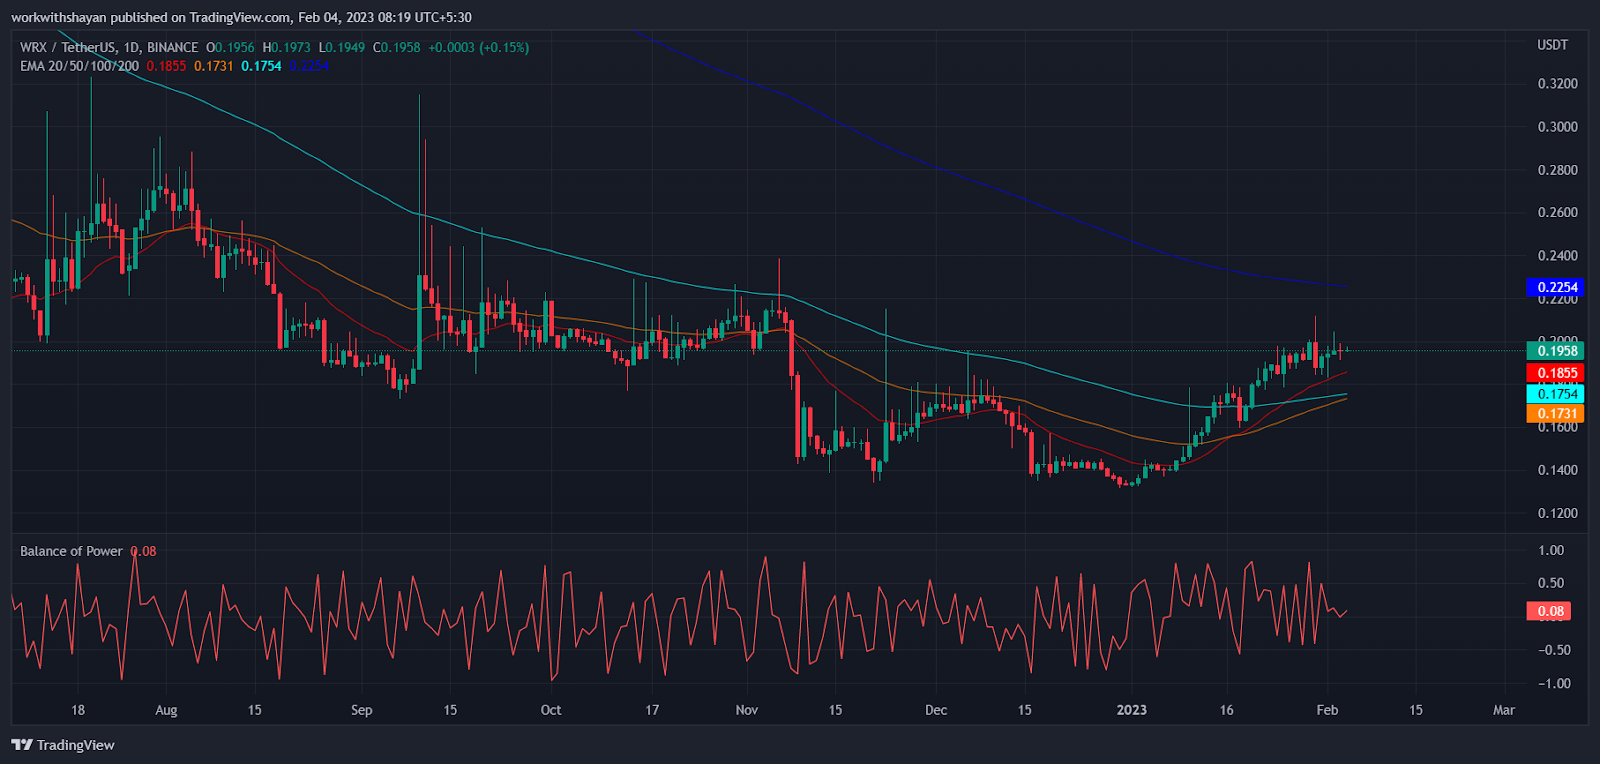Click the orange 0.1731 price axis label
Screen dimensions: 1600x764
[1556, 413]
